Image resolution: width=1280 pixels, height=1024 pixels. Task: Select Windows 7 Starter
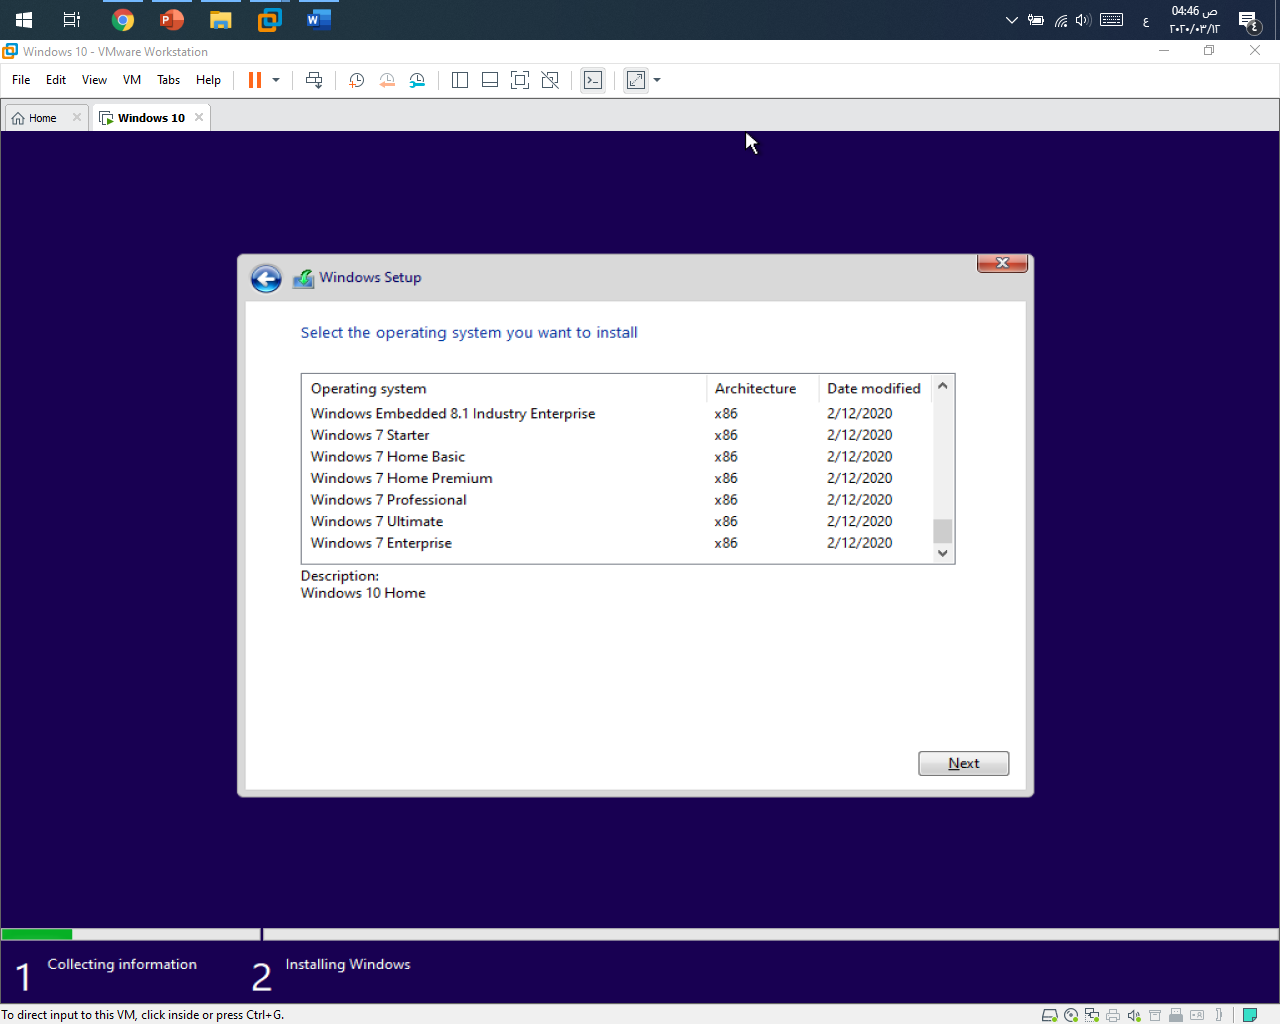coord(617,435)
